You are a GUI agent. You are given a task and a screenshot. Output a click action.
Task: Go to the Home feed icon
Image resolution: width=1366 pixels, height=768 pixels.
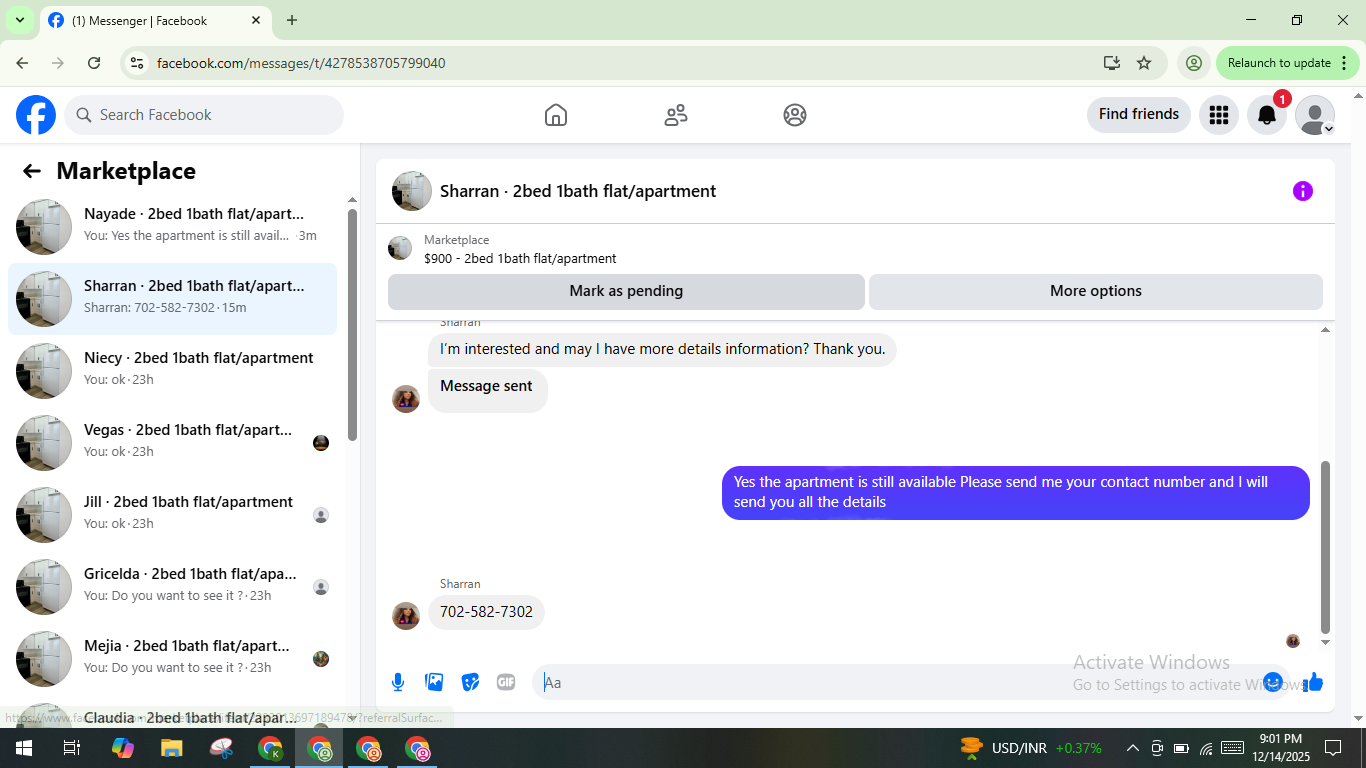(x=556, y=115)
